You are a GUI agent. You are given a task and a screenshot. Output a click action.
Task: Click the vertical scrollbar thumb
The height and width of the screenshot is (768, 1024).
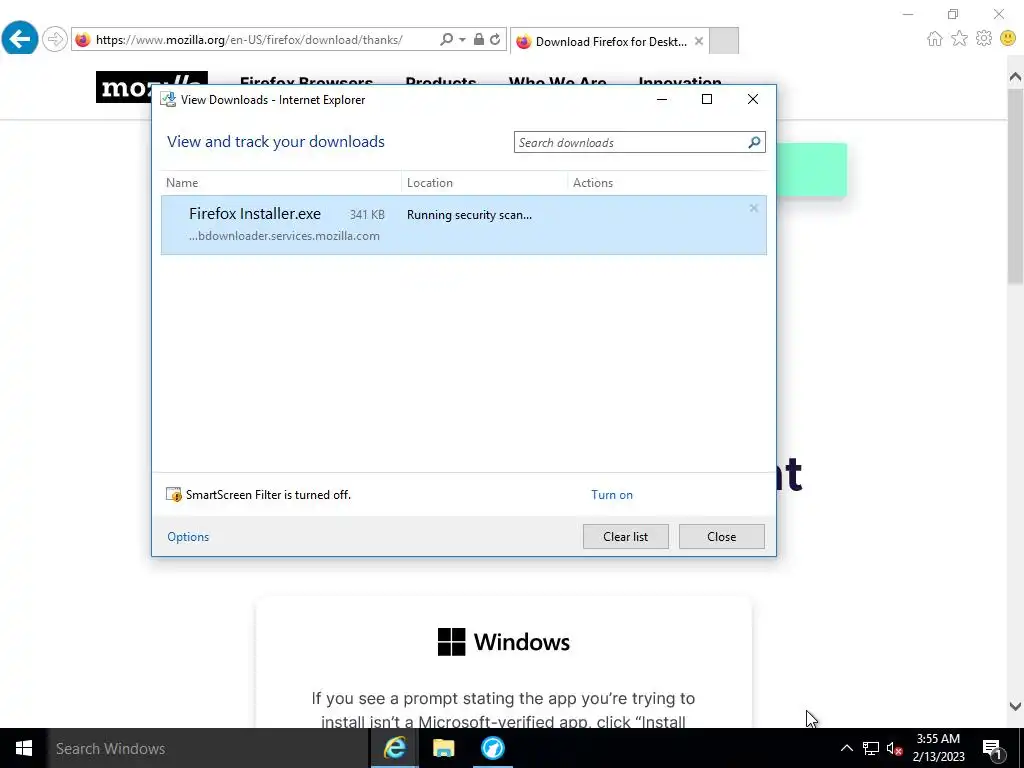pyautogui.click(x=1015, y=186)
